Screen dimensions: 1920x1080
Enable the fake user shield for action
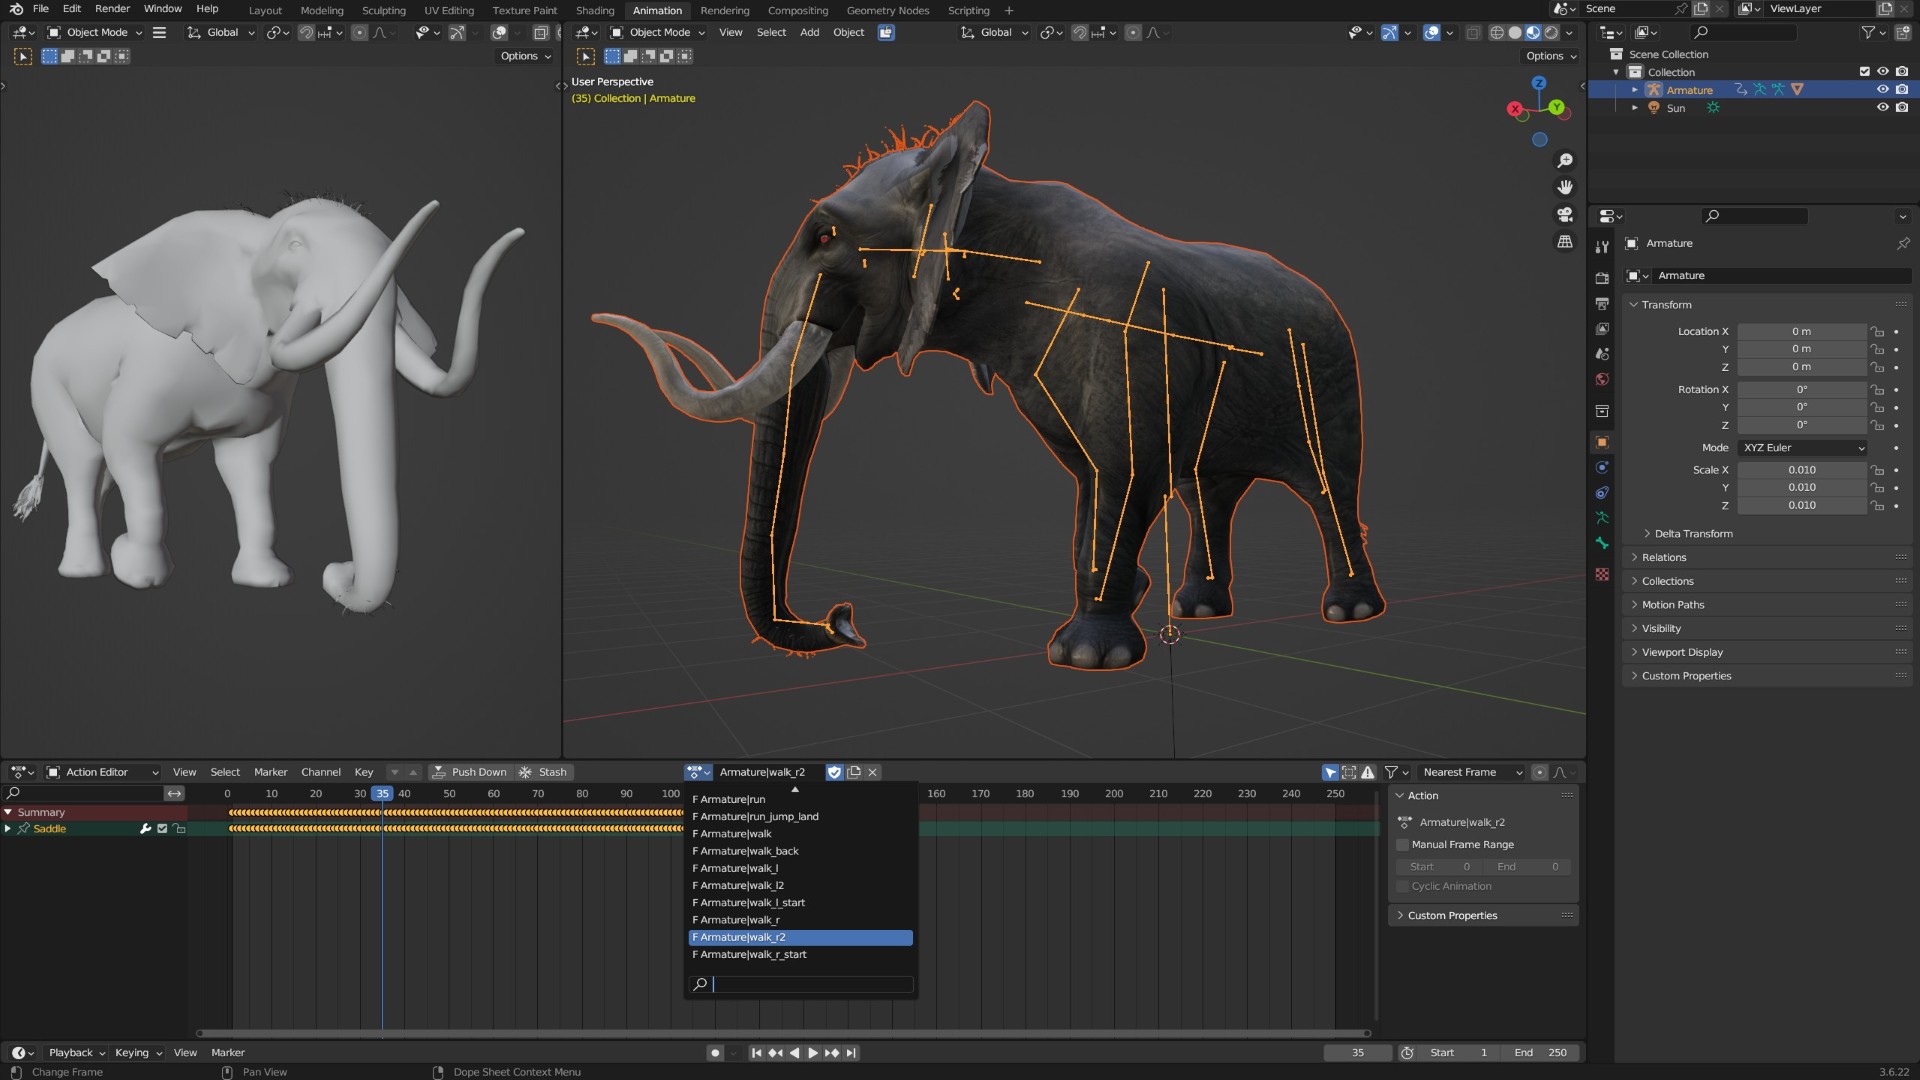(835, 772)
